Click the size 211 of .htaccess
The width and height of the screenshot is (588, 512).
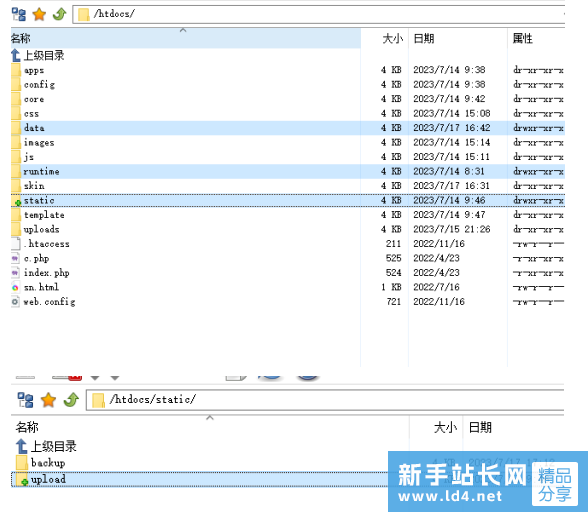pos(394,244)
